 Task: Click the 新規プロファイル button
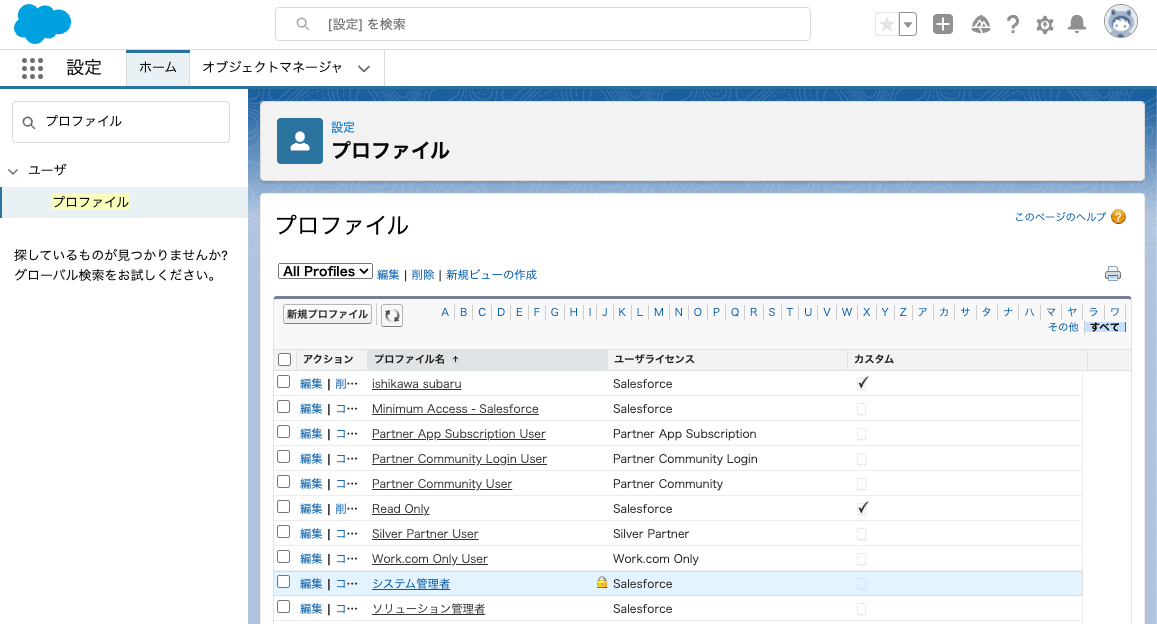point(328,314)
